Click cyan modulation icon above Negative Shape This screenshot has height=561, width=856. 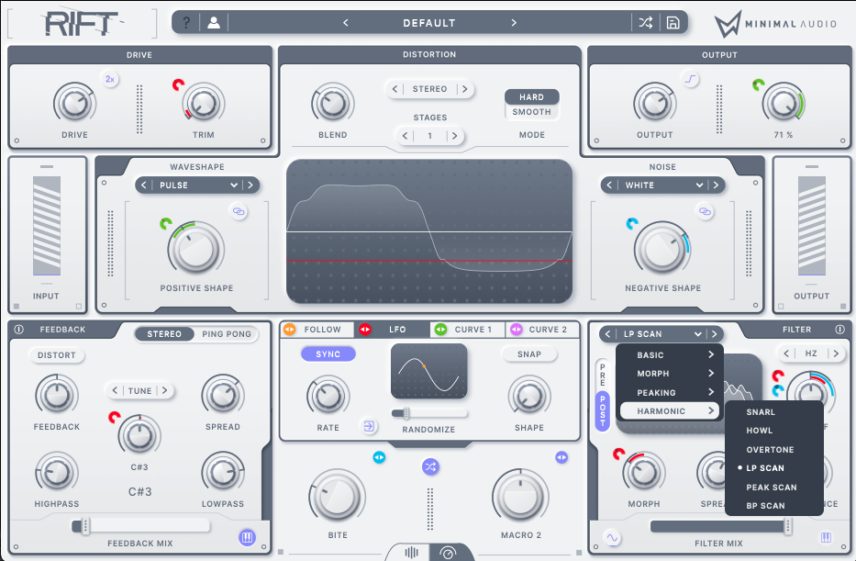(x=632, y=223)
